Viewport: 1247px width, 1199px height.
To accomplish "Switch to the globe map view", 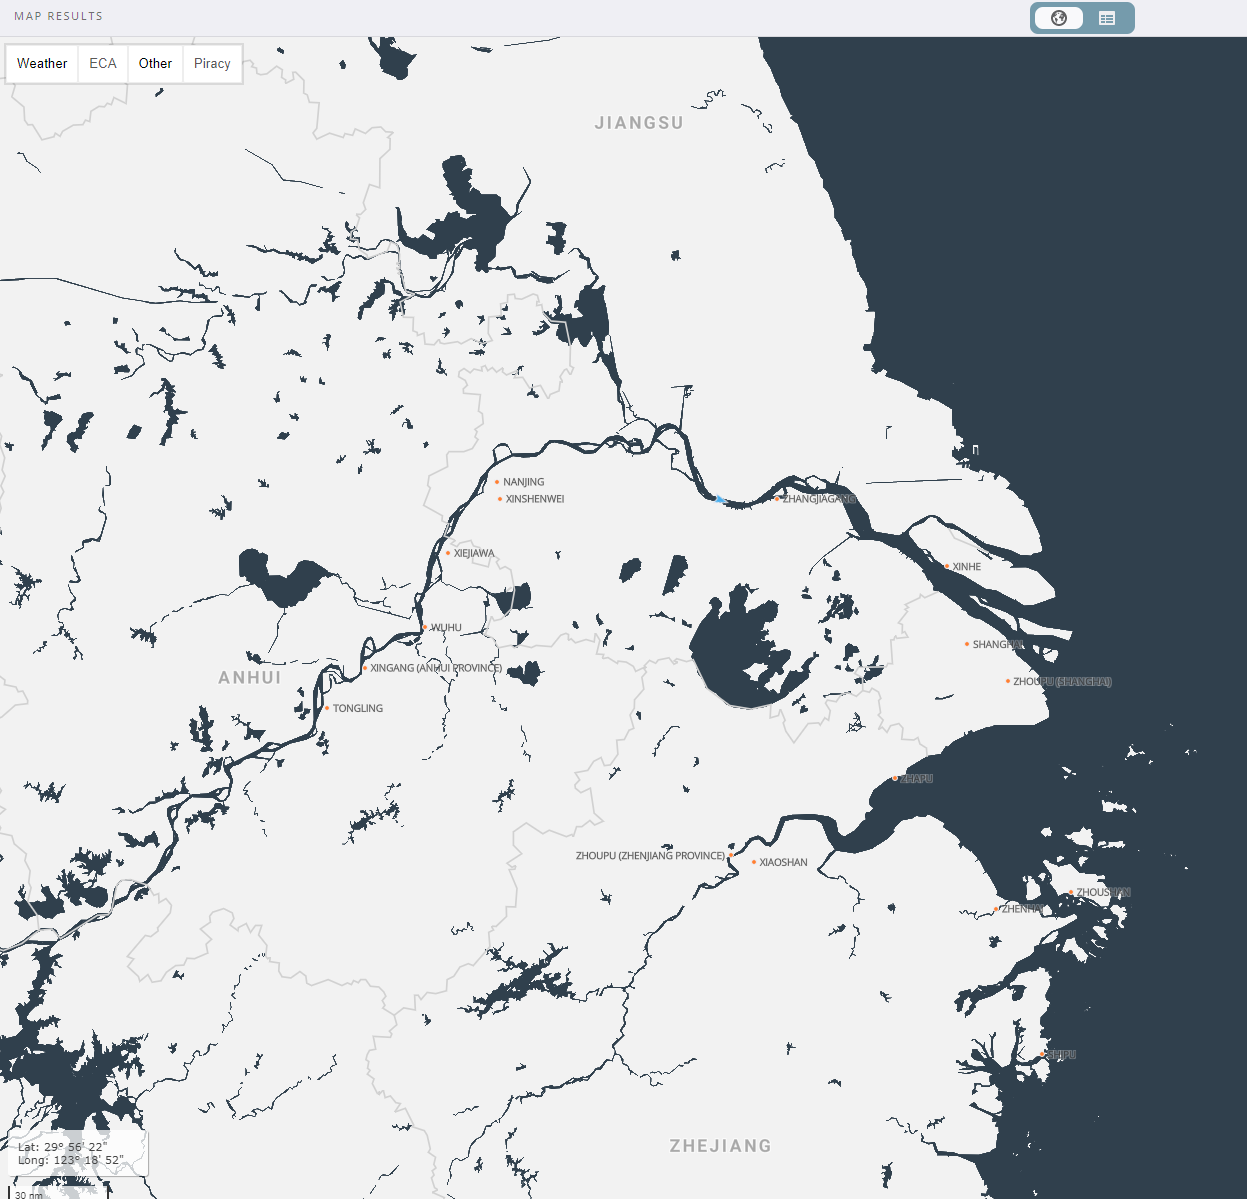I will [x=1060, y=17].
